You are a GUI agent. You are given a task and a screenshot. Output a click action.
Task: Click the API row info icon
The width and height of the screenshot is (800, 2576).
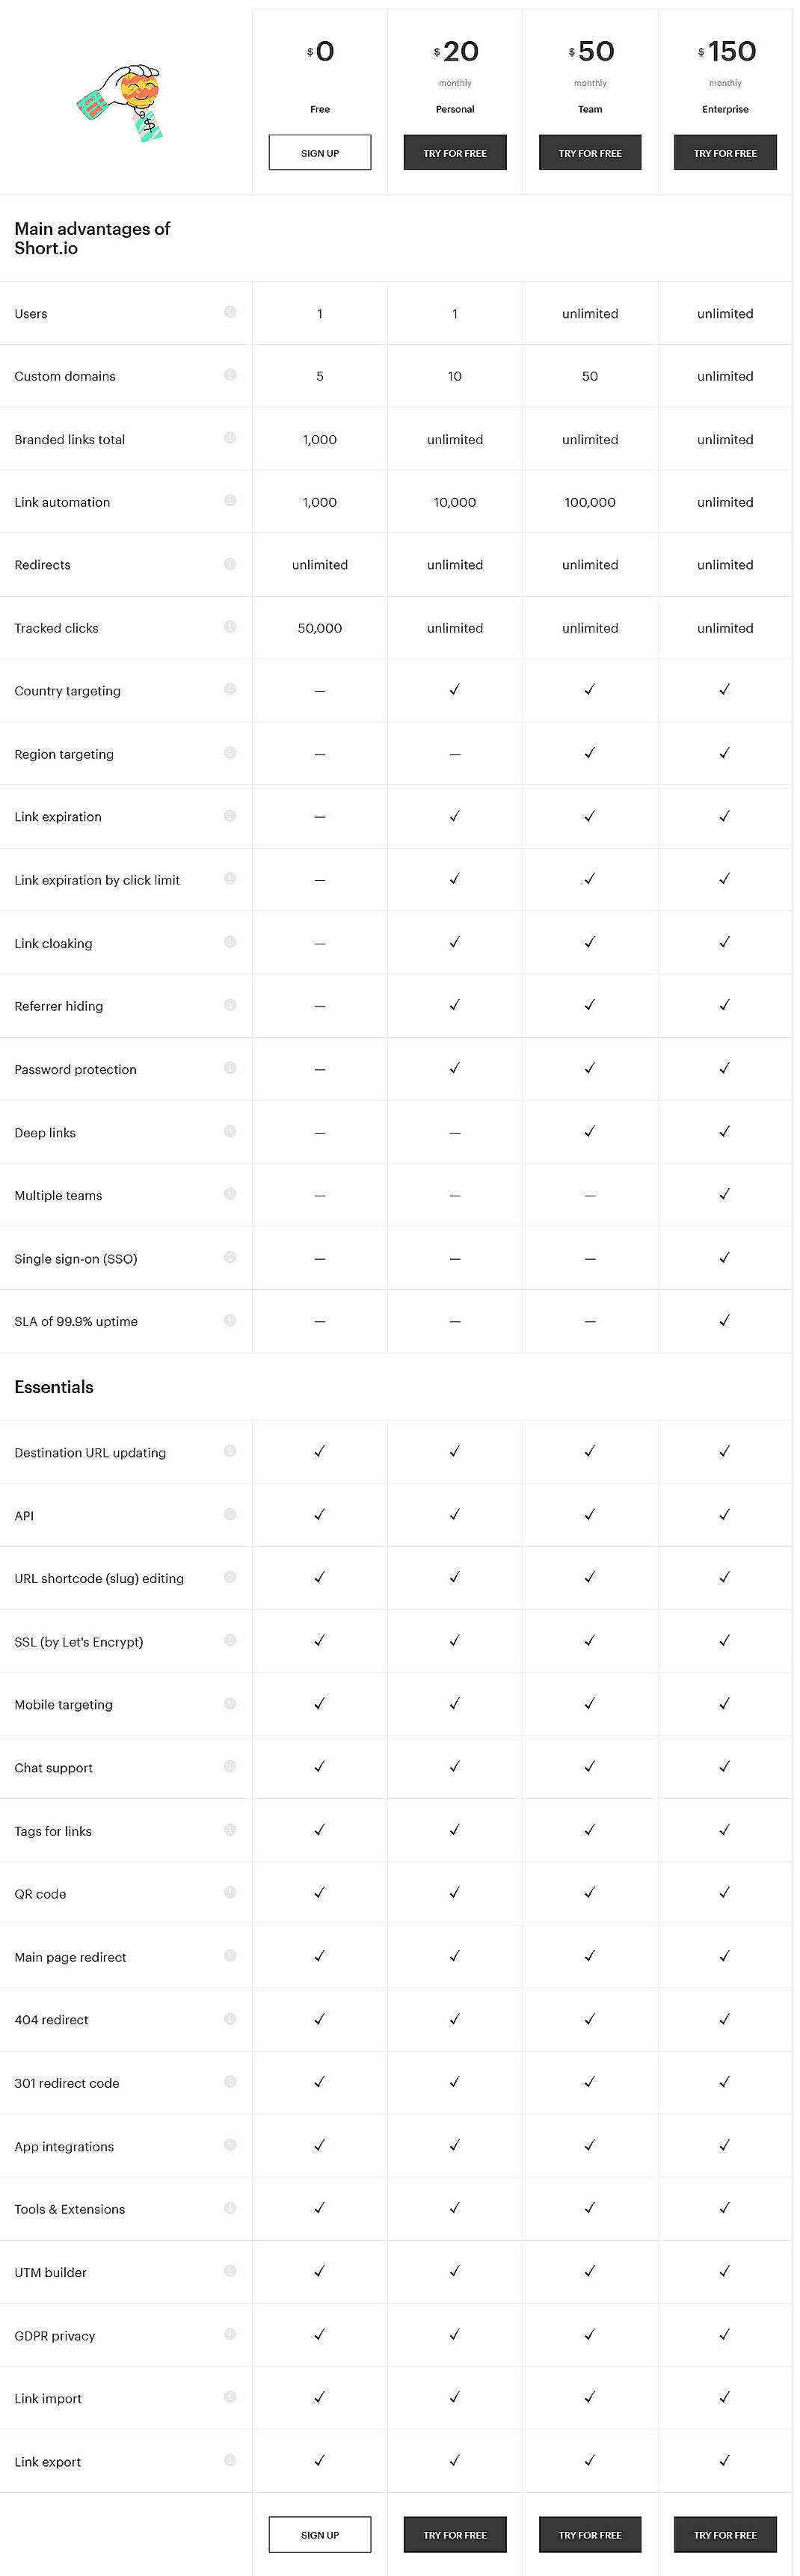tap(230, 1514)
